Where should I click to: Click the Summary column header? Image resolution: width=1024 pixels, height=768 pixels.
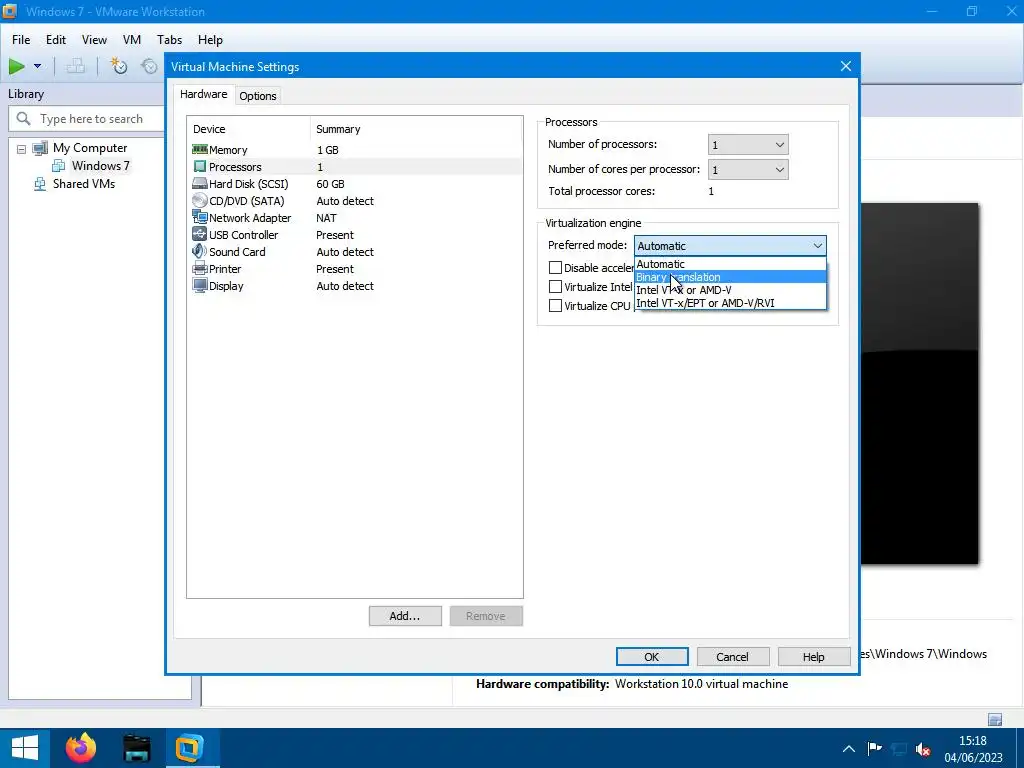[416, 129]
